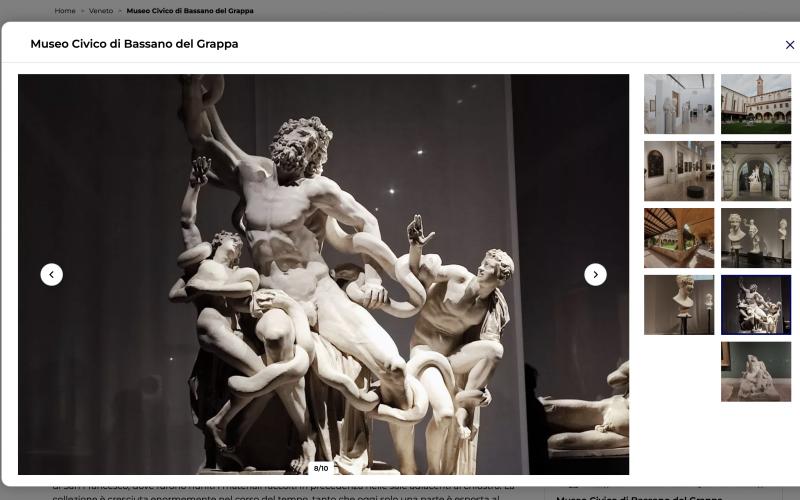Go to the next gallery photo

coord(595,274)
